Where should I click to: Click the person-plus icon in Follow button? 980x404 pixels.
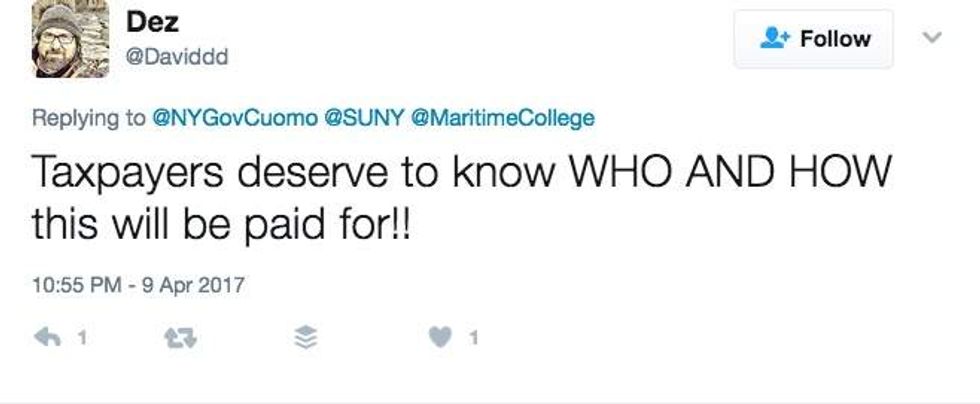click(x=775, y=39)
